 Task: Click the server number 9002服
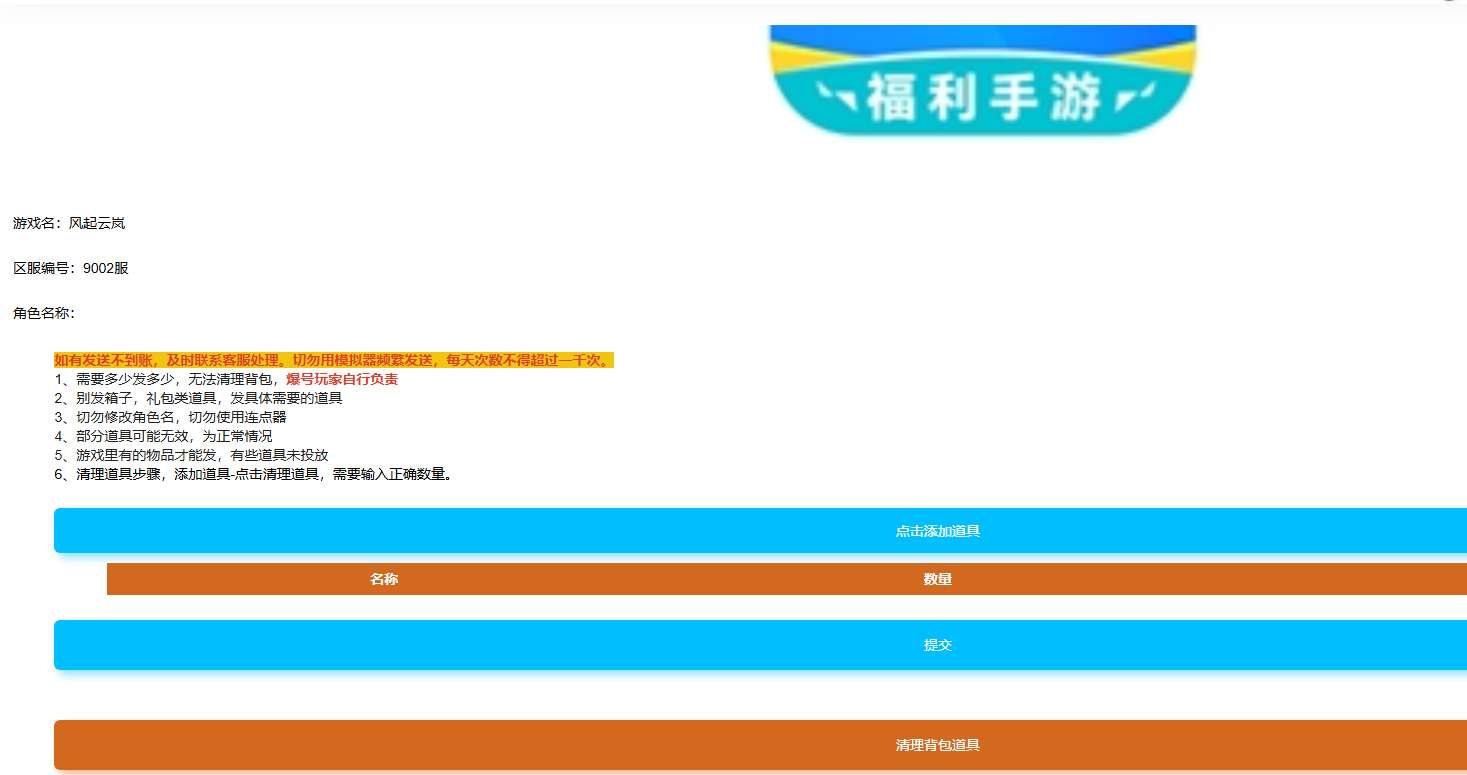click(106, 268)
